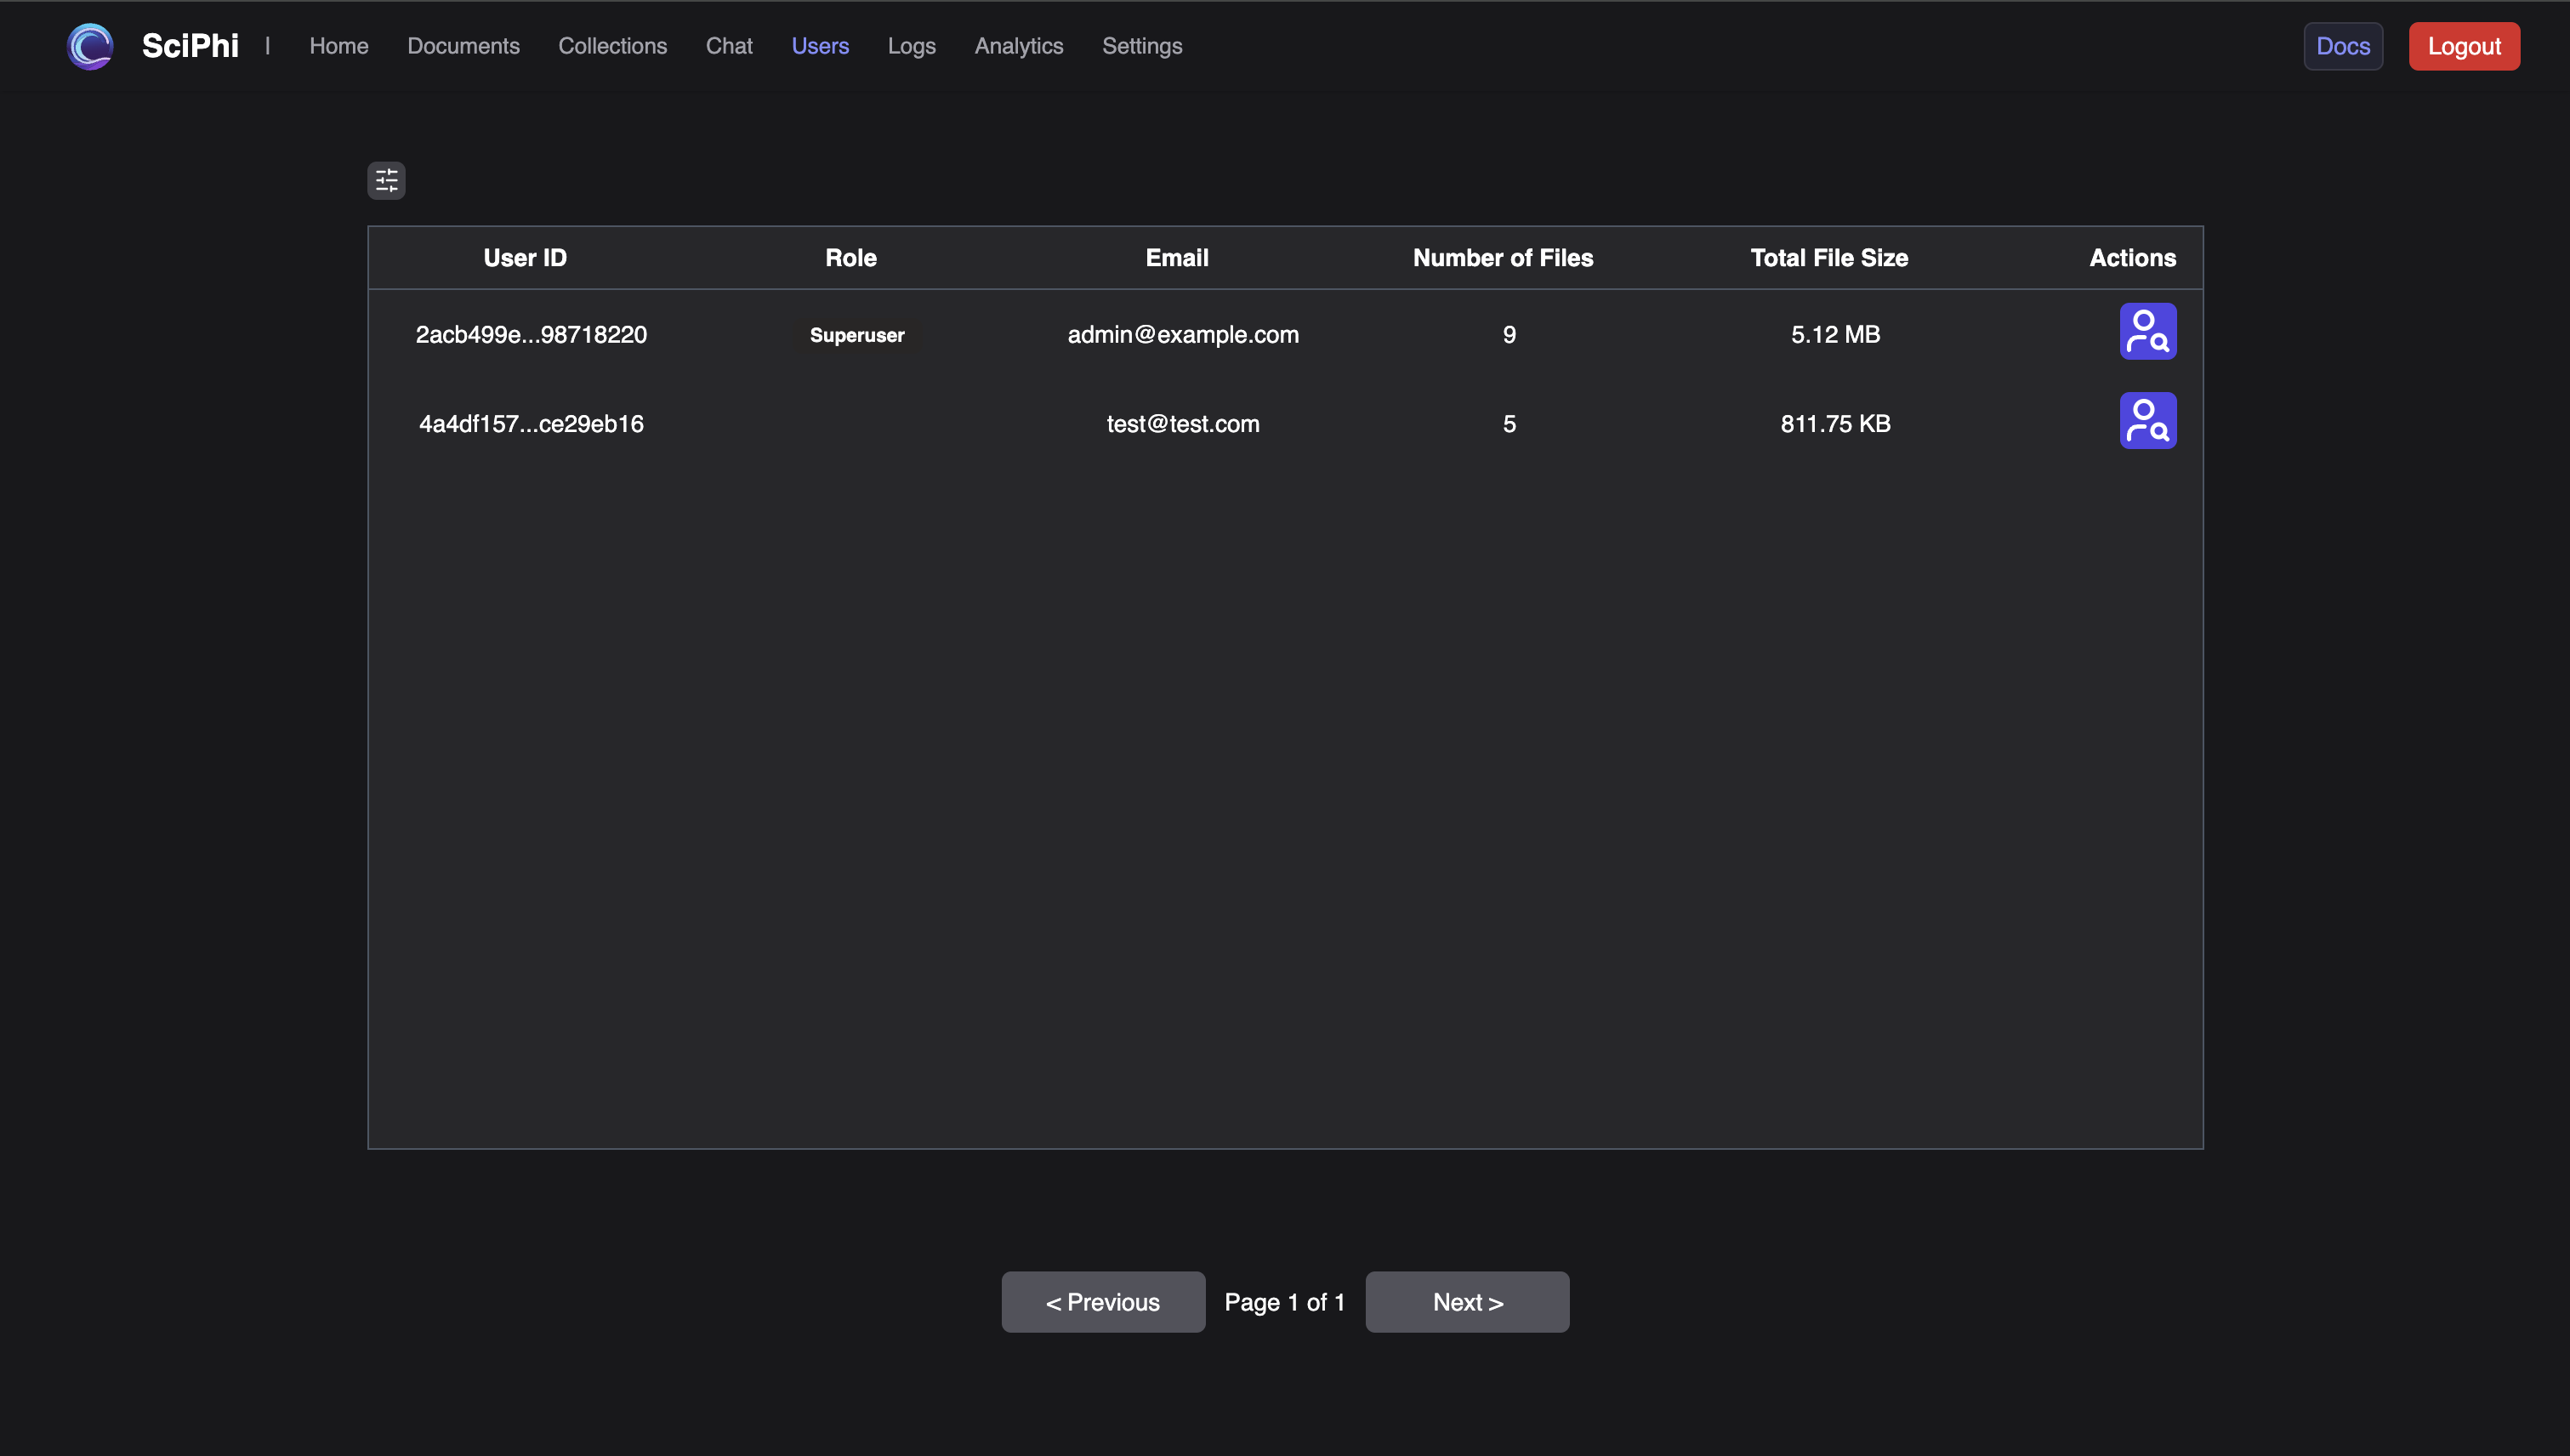Navigate to Collections

612,46
